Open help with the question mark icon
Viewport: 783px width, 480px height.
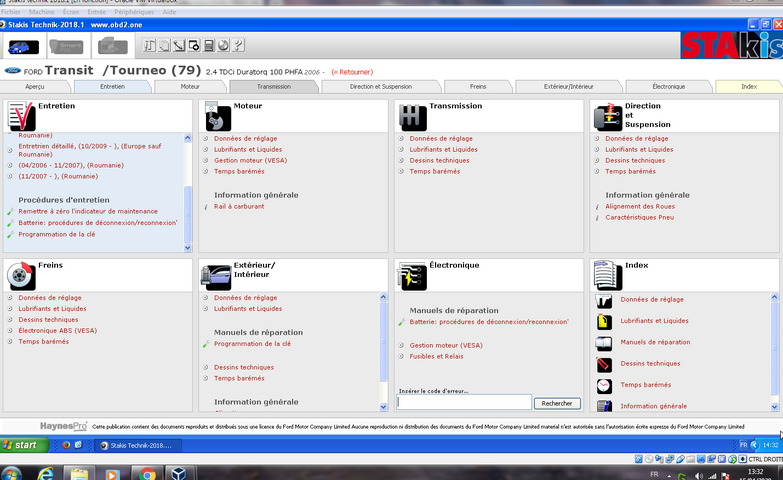pos(238,45)
